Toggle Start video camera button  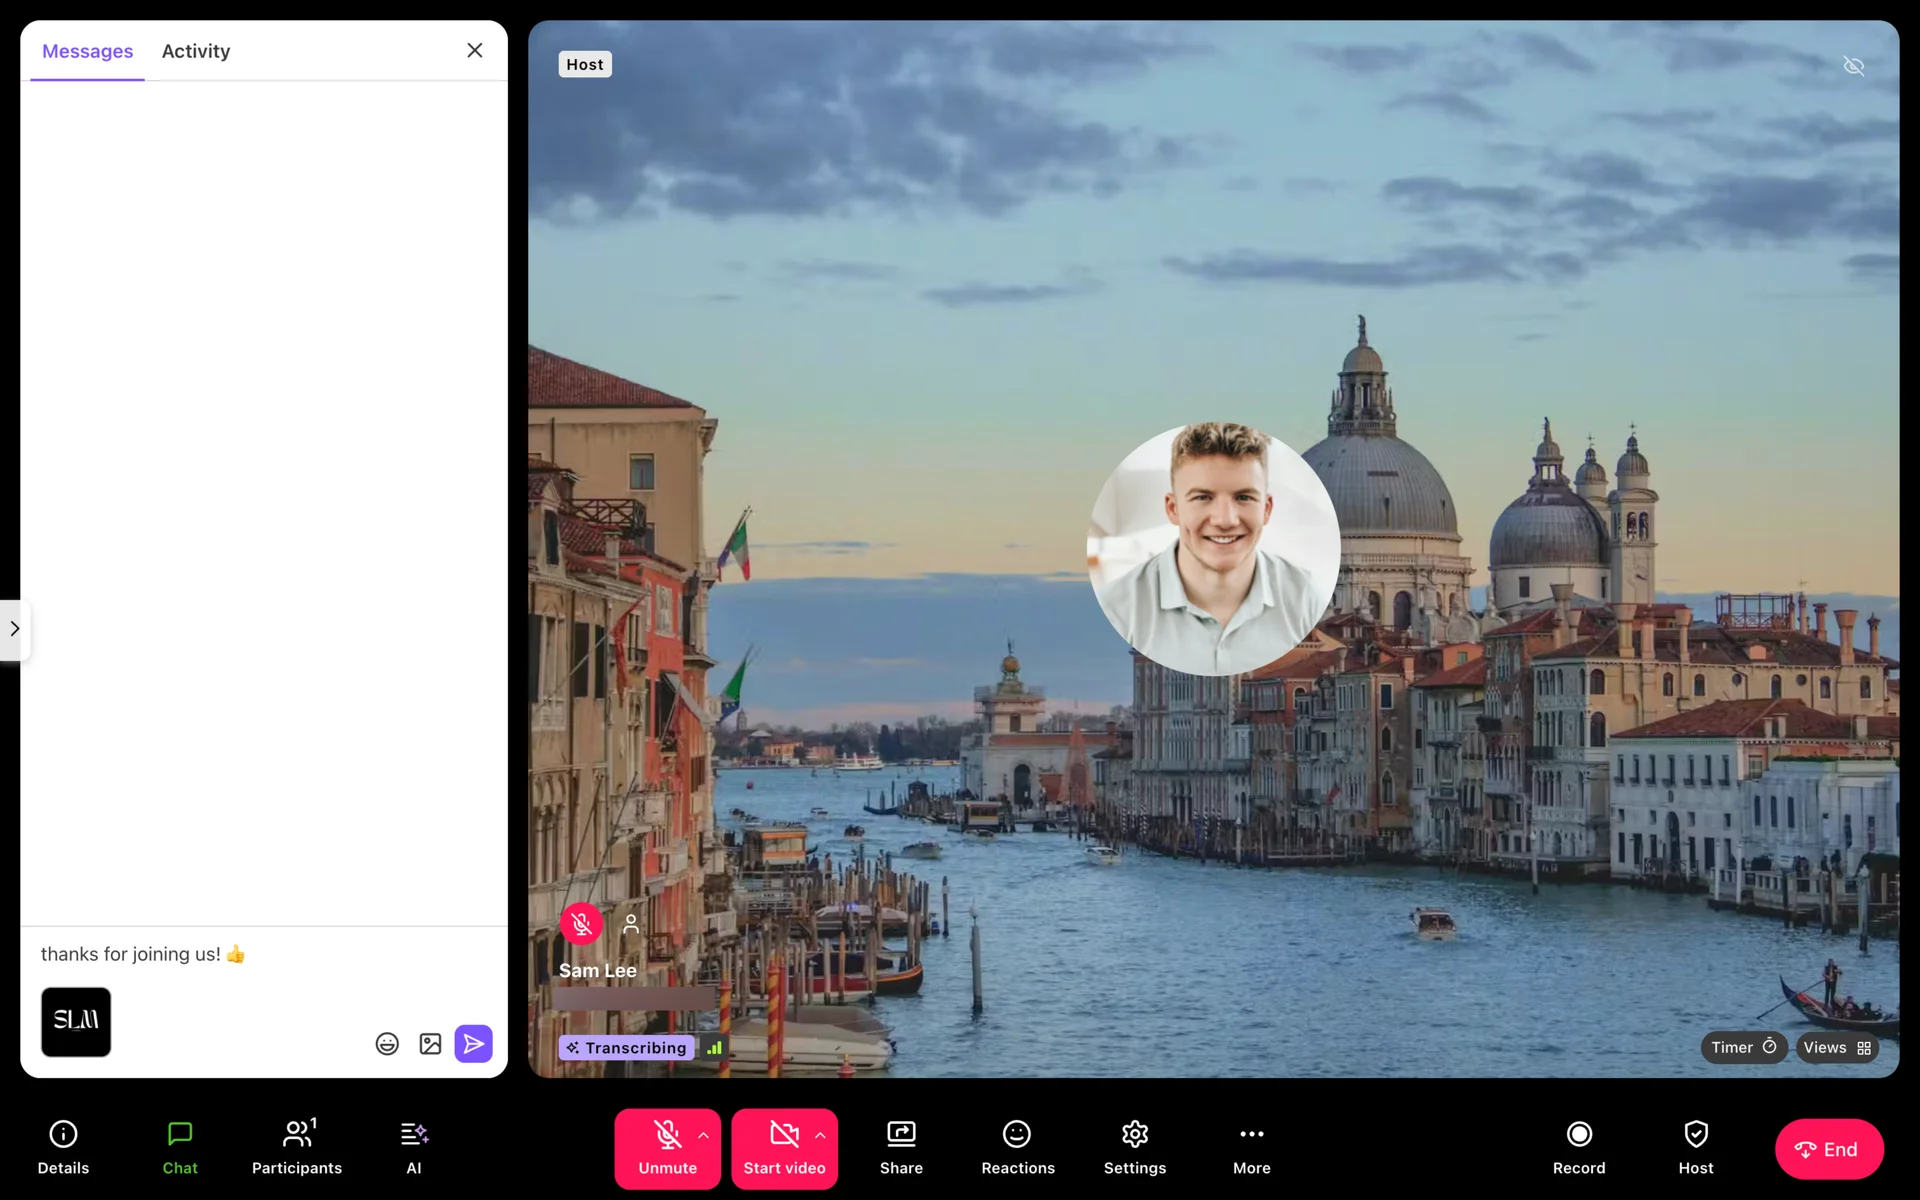[x=783, y=1147]
